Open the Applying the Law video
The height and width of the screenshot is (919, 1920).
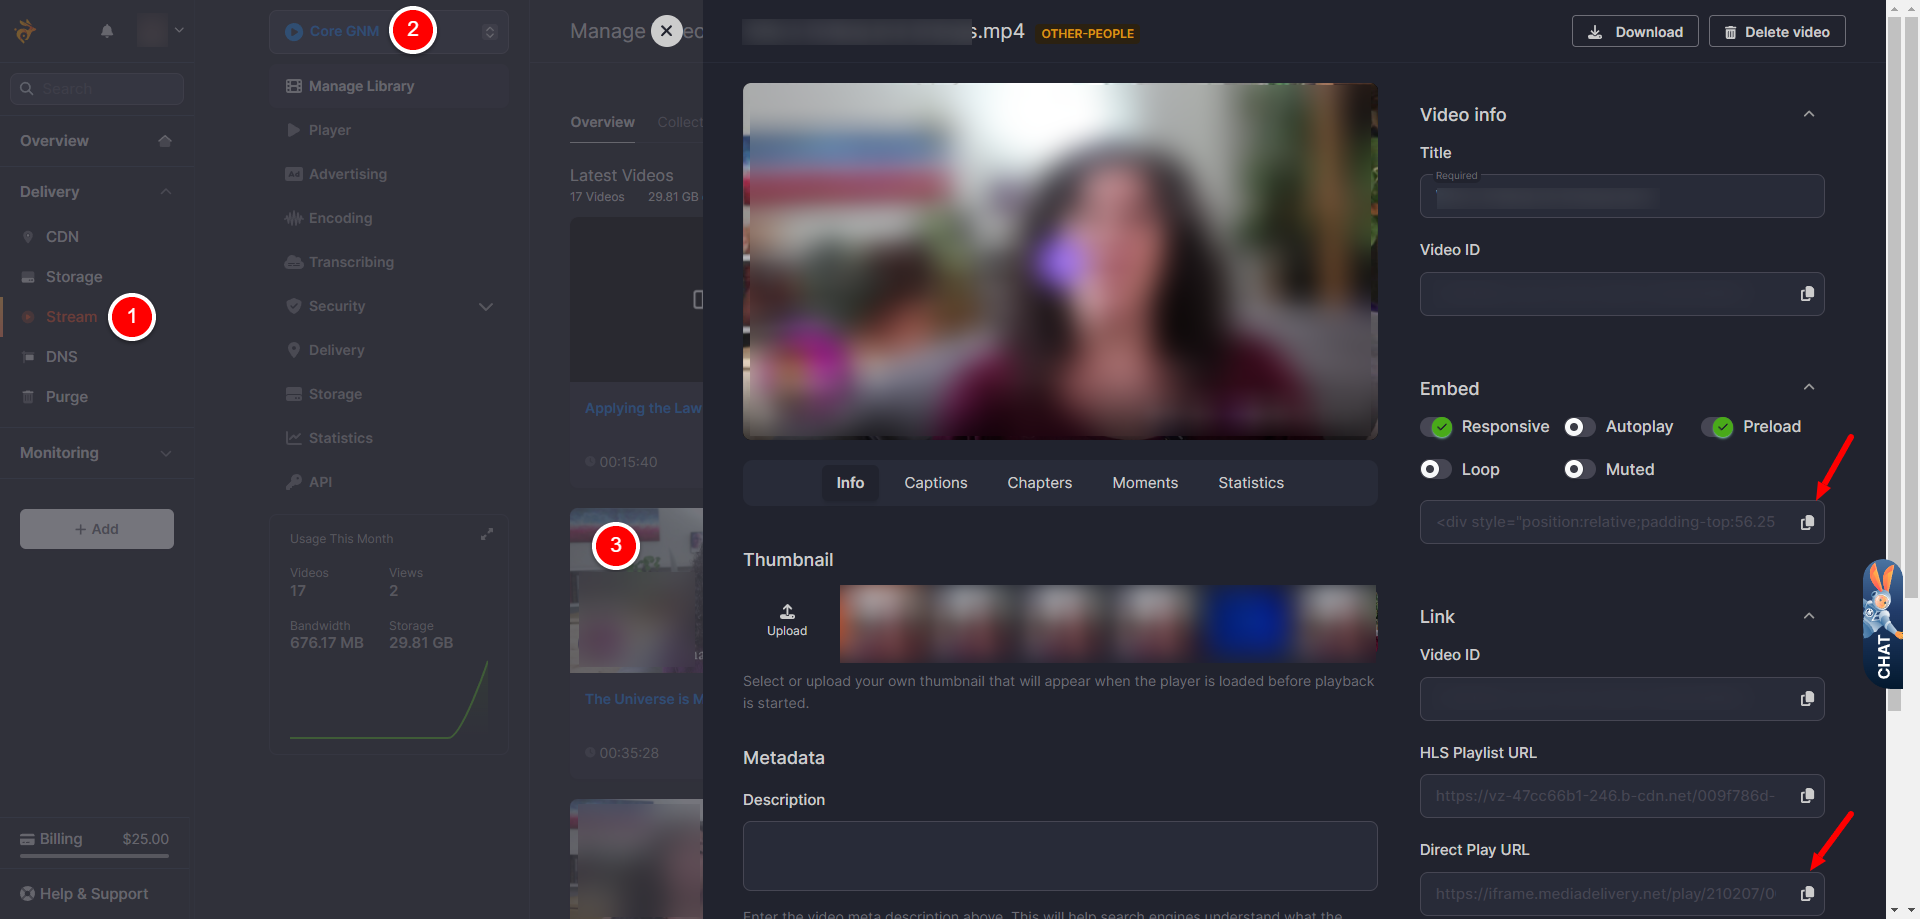coord(643,408)
